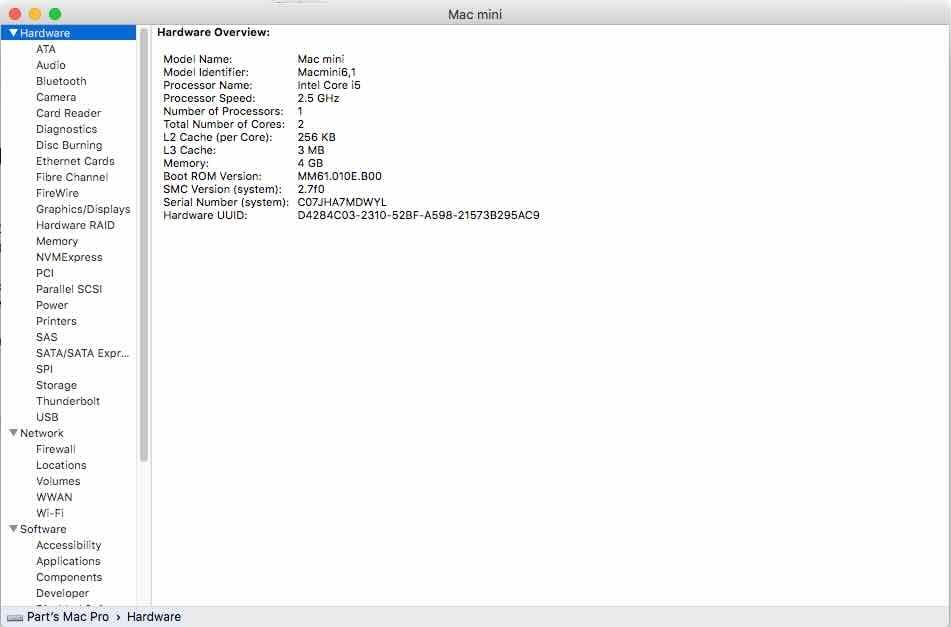Open FireWire in the sidebar

click(x=57, y=193)
